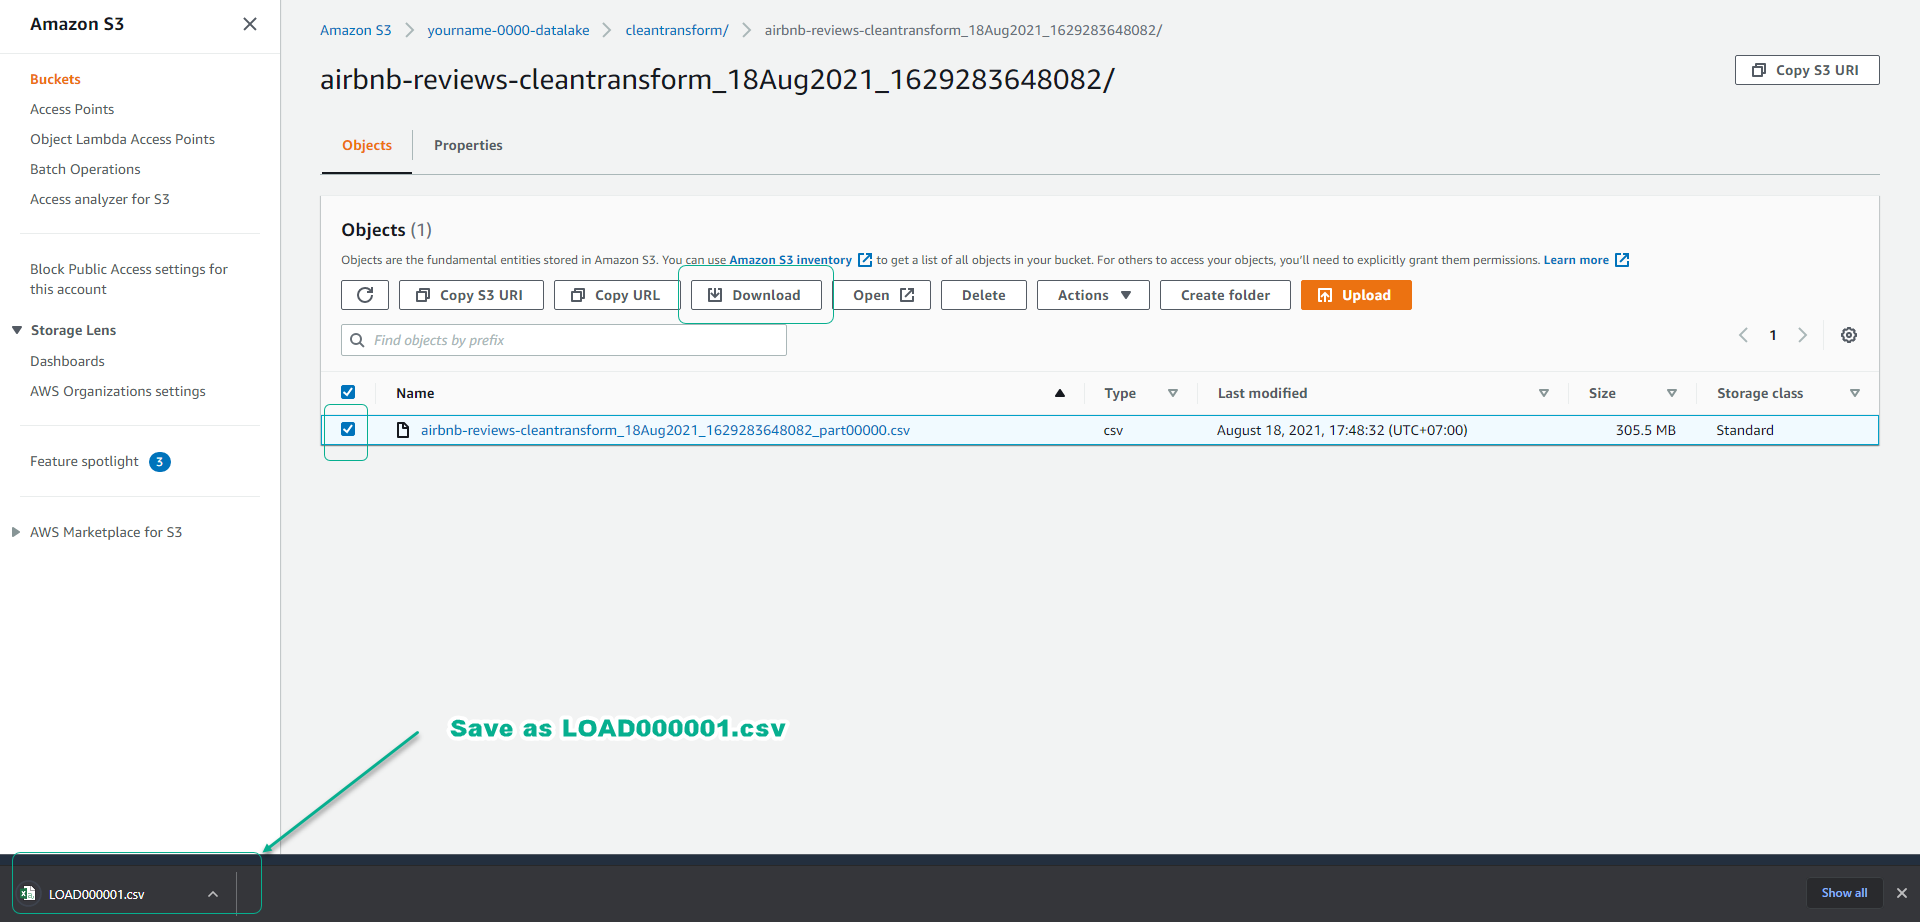Sort by Name ascending arrow
Viewport: 1920px width, 922px height.
point(1060,393)
